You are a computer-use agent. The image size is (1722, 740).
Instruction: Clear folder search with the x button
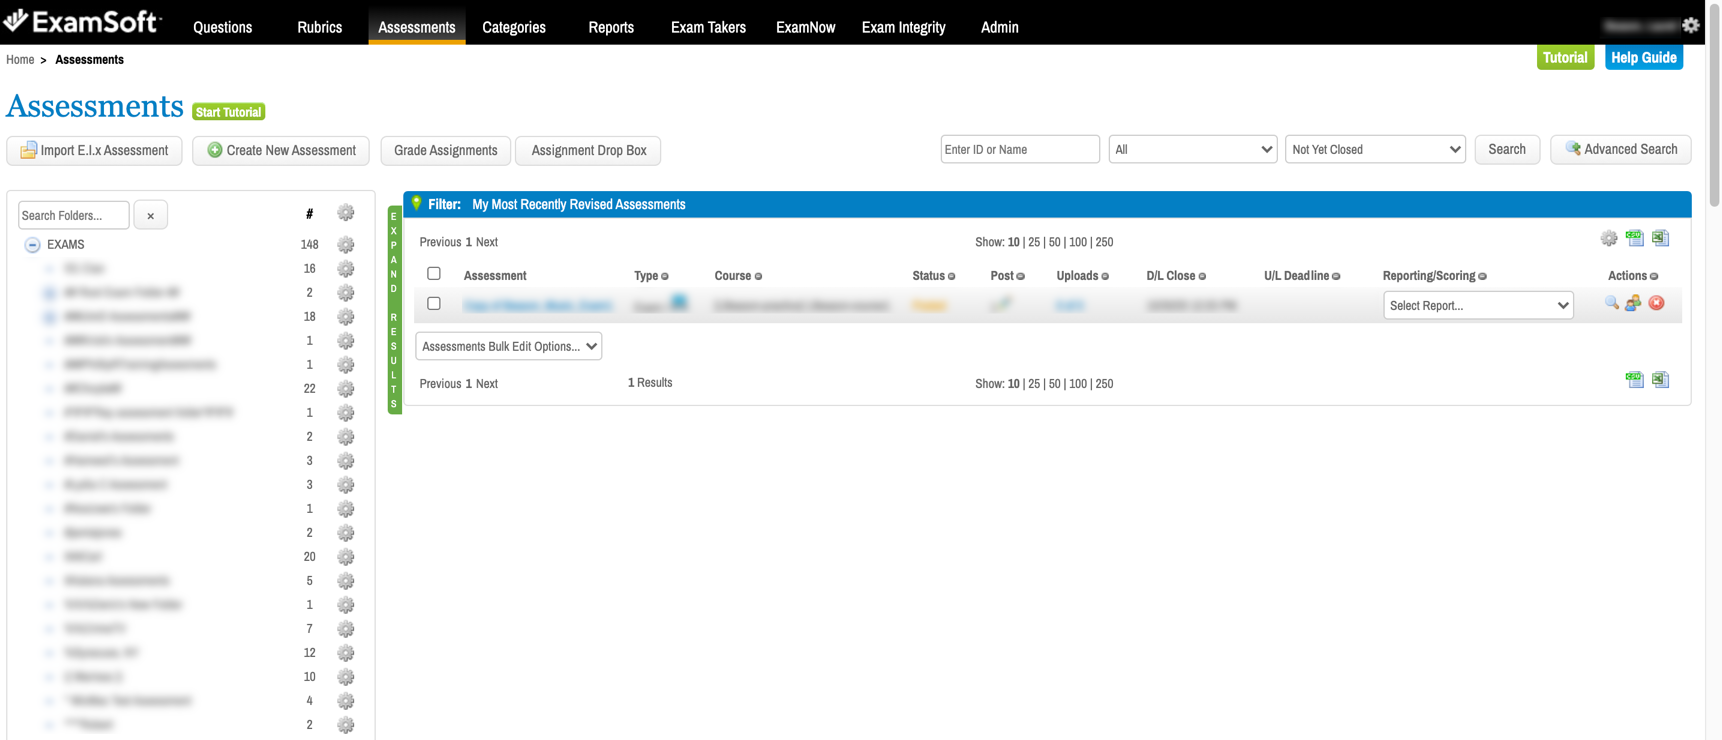pos(151,215)
